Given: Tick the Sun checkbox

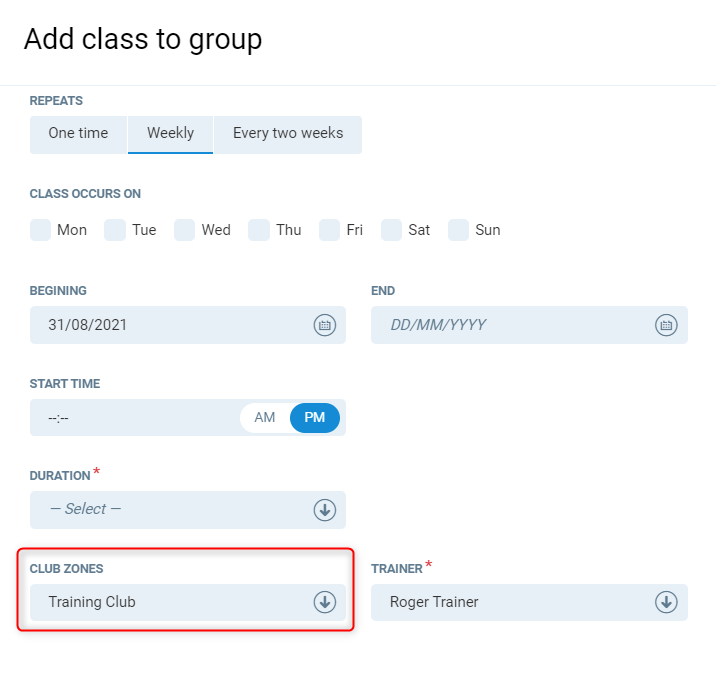Looking at the screenshot, I should coord(459,230).
